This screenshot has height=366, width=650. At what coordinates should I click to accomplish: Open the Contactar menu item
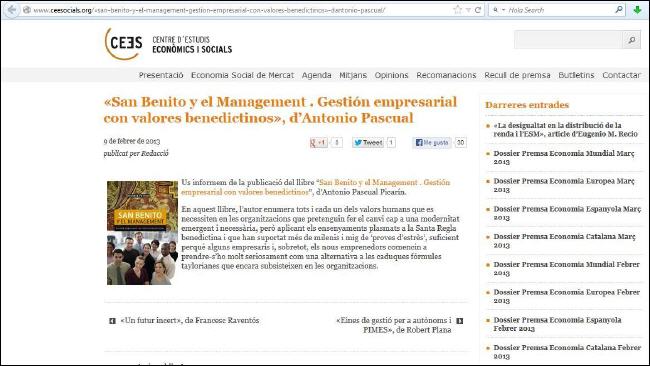(621, 75)
